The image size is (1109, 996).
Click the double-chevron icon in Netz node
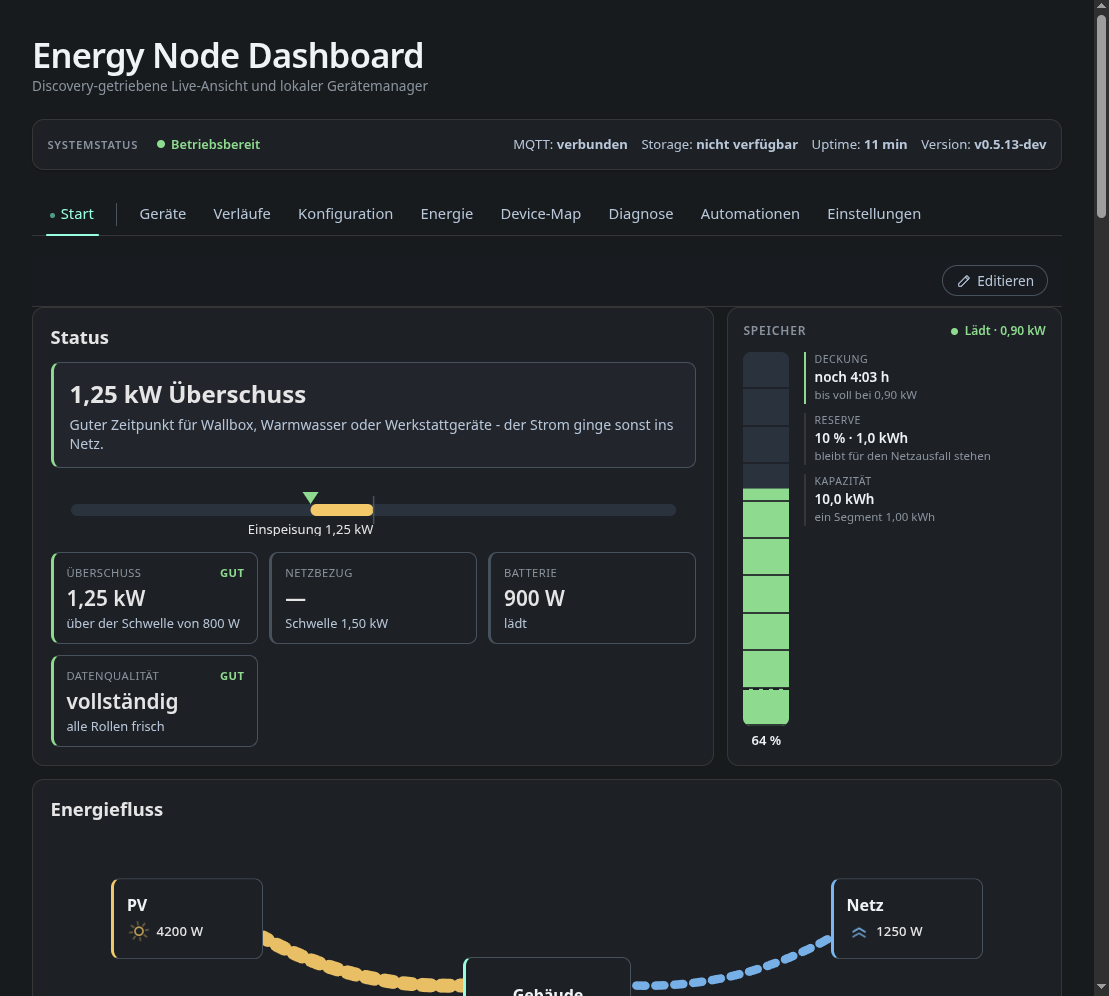point(859,932)
